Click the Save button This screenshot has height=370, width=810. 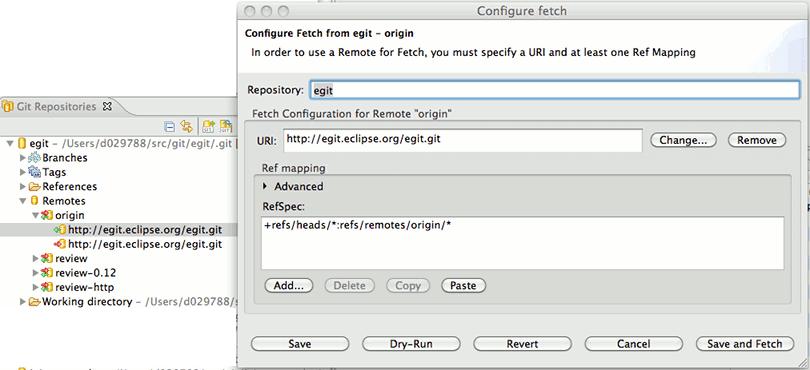300,344
